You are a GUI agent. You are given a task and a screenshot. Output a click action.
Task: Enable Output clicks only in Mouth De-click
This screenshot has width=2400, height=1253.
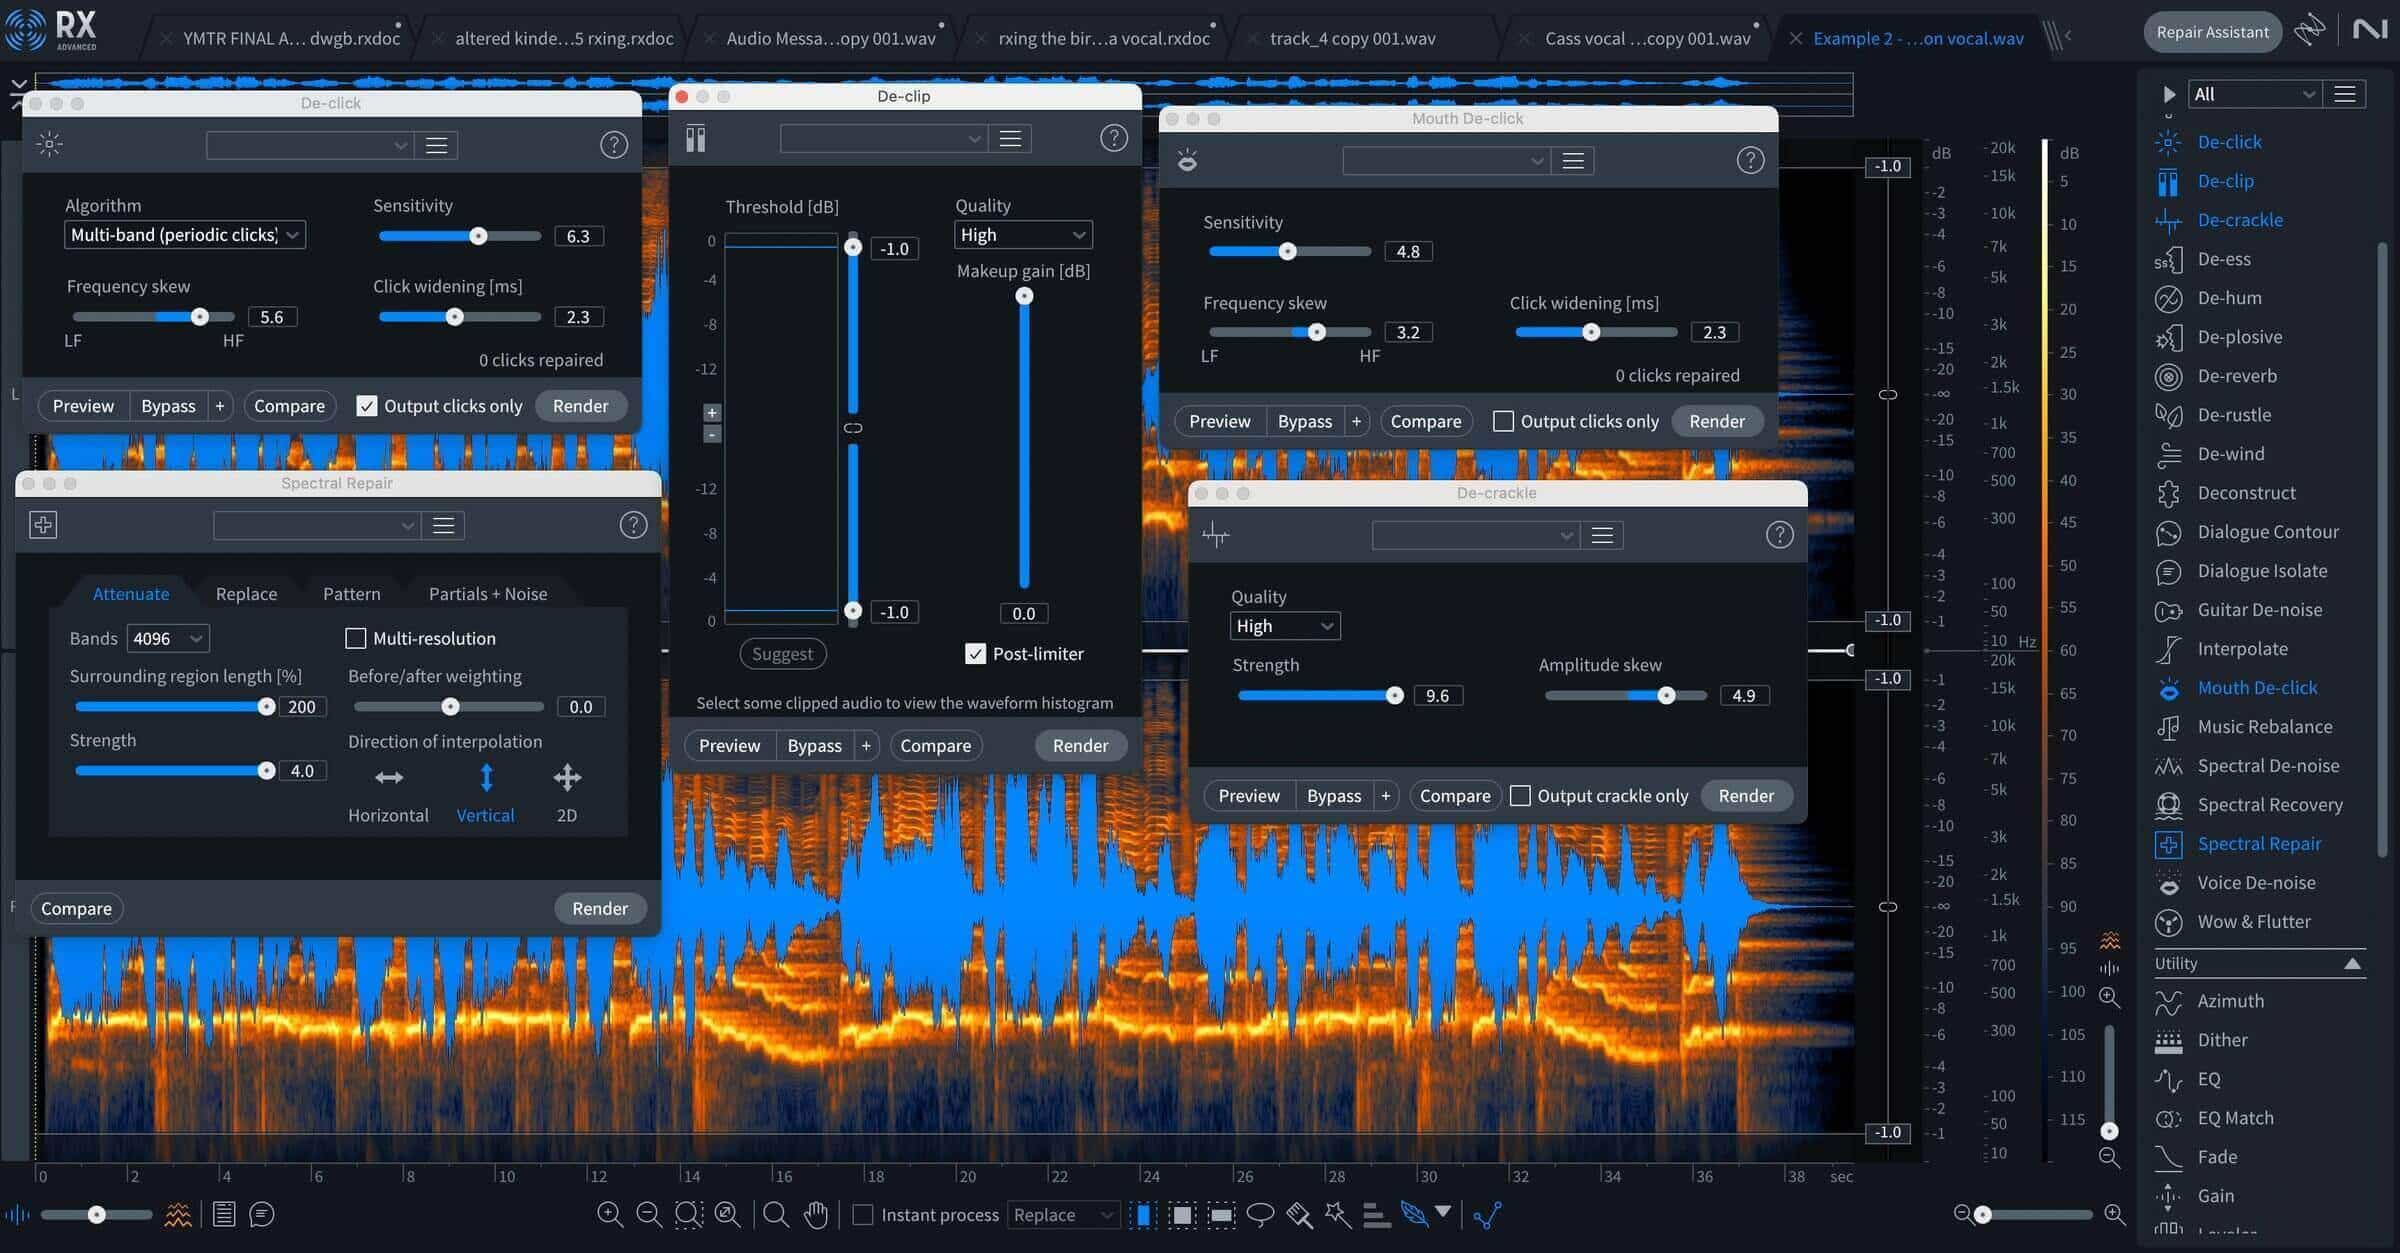[1503, 421]
